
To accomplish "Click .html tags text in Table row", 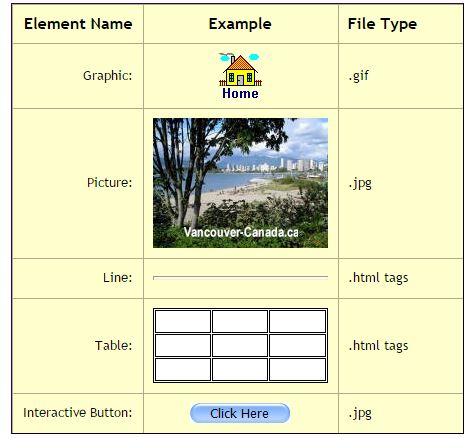I will (378, 346).
